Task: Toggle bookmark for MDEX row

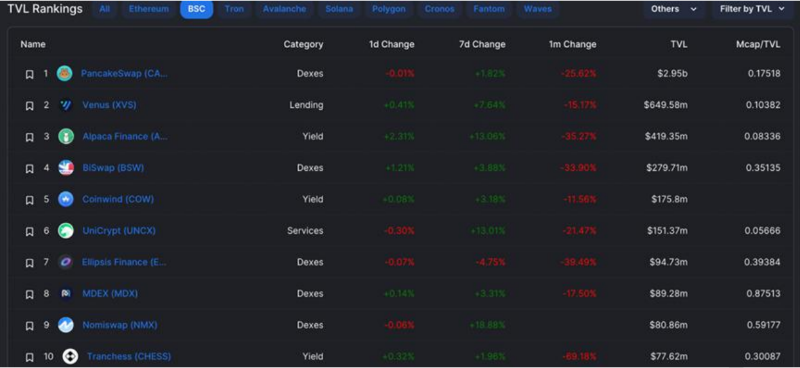Action: [30, 295]
